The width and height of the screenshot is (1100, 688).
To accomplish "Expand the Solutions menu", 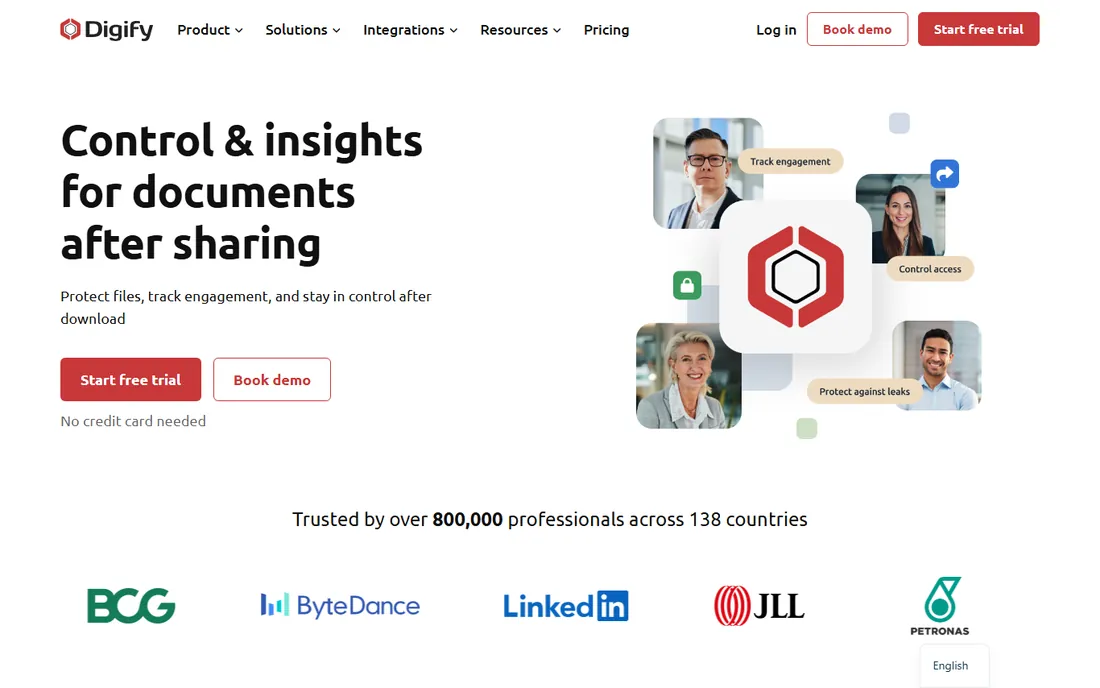I will click(302, 29).
